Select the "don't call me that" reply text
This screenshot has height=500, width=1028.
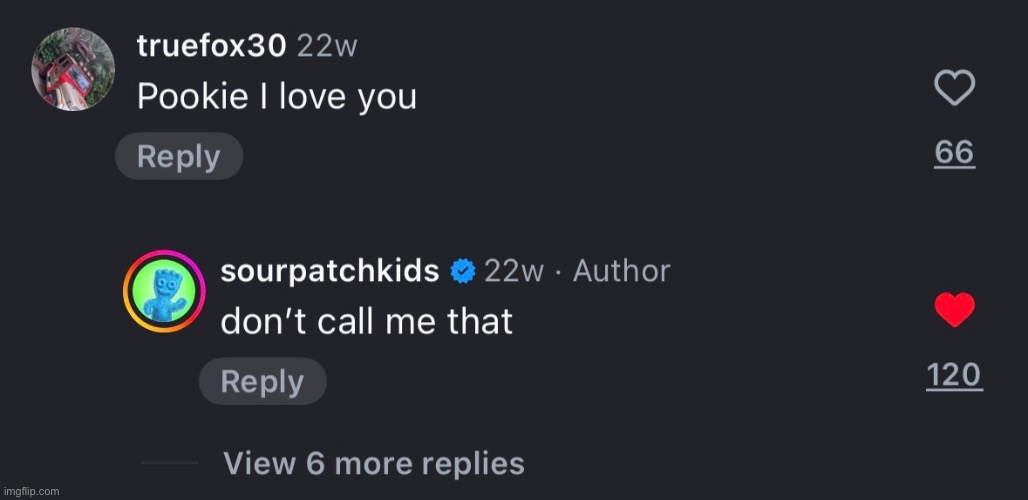point(366,321)
